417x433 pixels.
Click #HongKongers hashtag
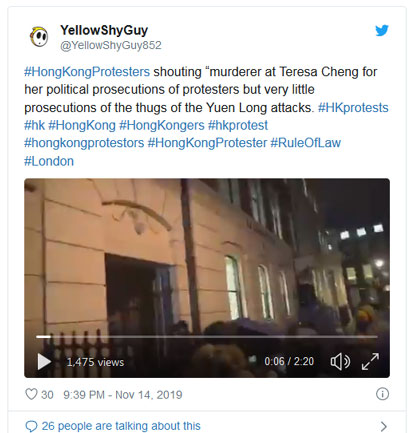pos(162,125)
